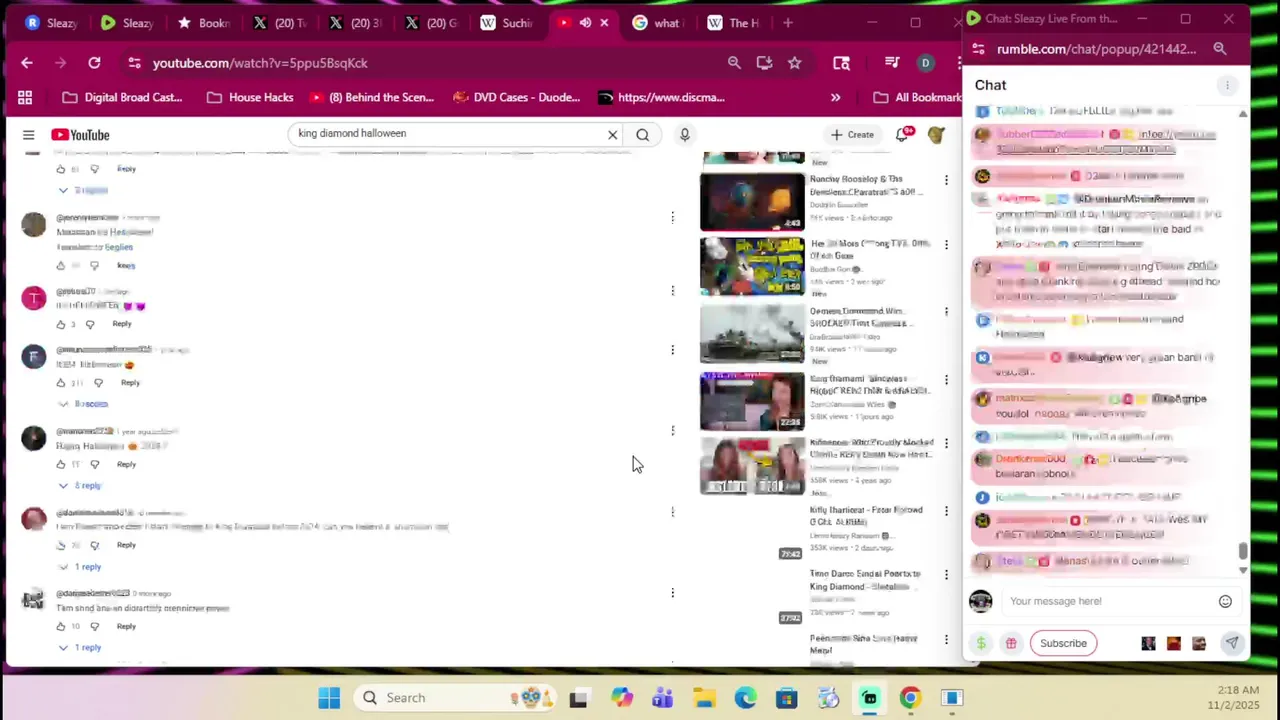The width and height of the screenshot is (1280, 720).
Task: Reply to the F avatar comment
Action: tap(130, 383)
